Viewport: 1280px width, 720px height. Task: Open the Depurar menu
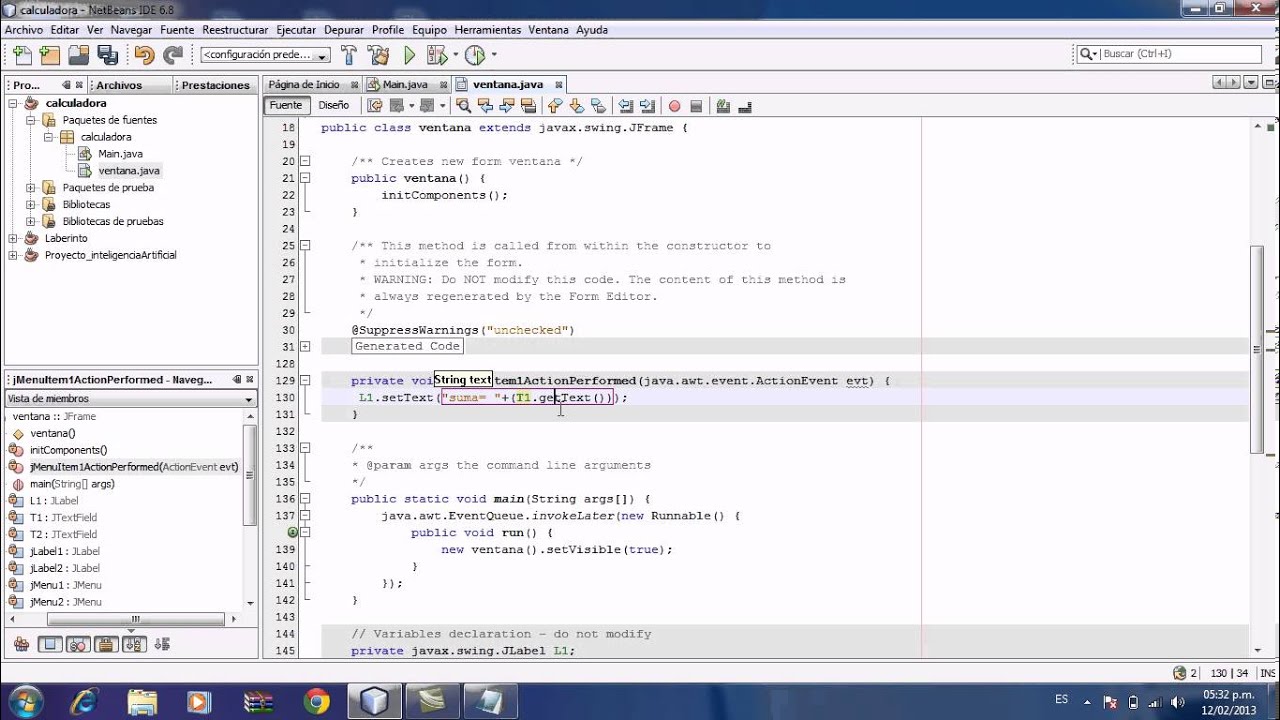coord(344,30)
